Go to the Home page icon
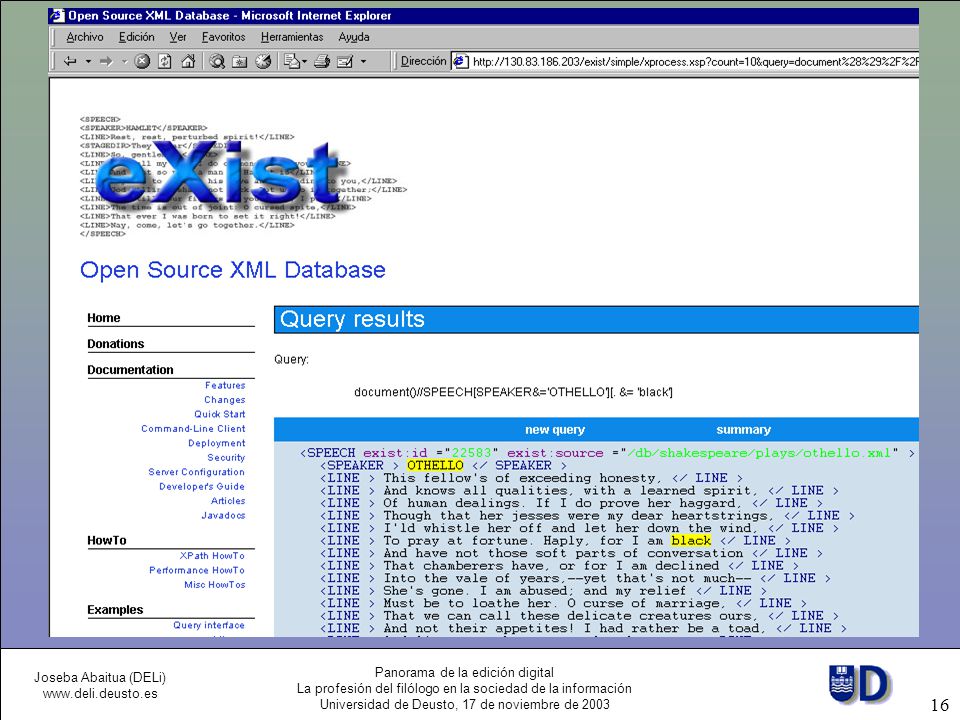This screenshot has height=720, width=960. click(188, 61)
